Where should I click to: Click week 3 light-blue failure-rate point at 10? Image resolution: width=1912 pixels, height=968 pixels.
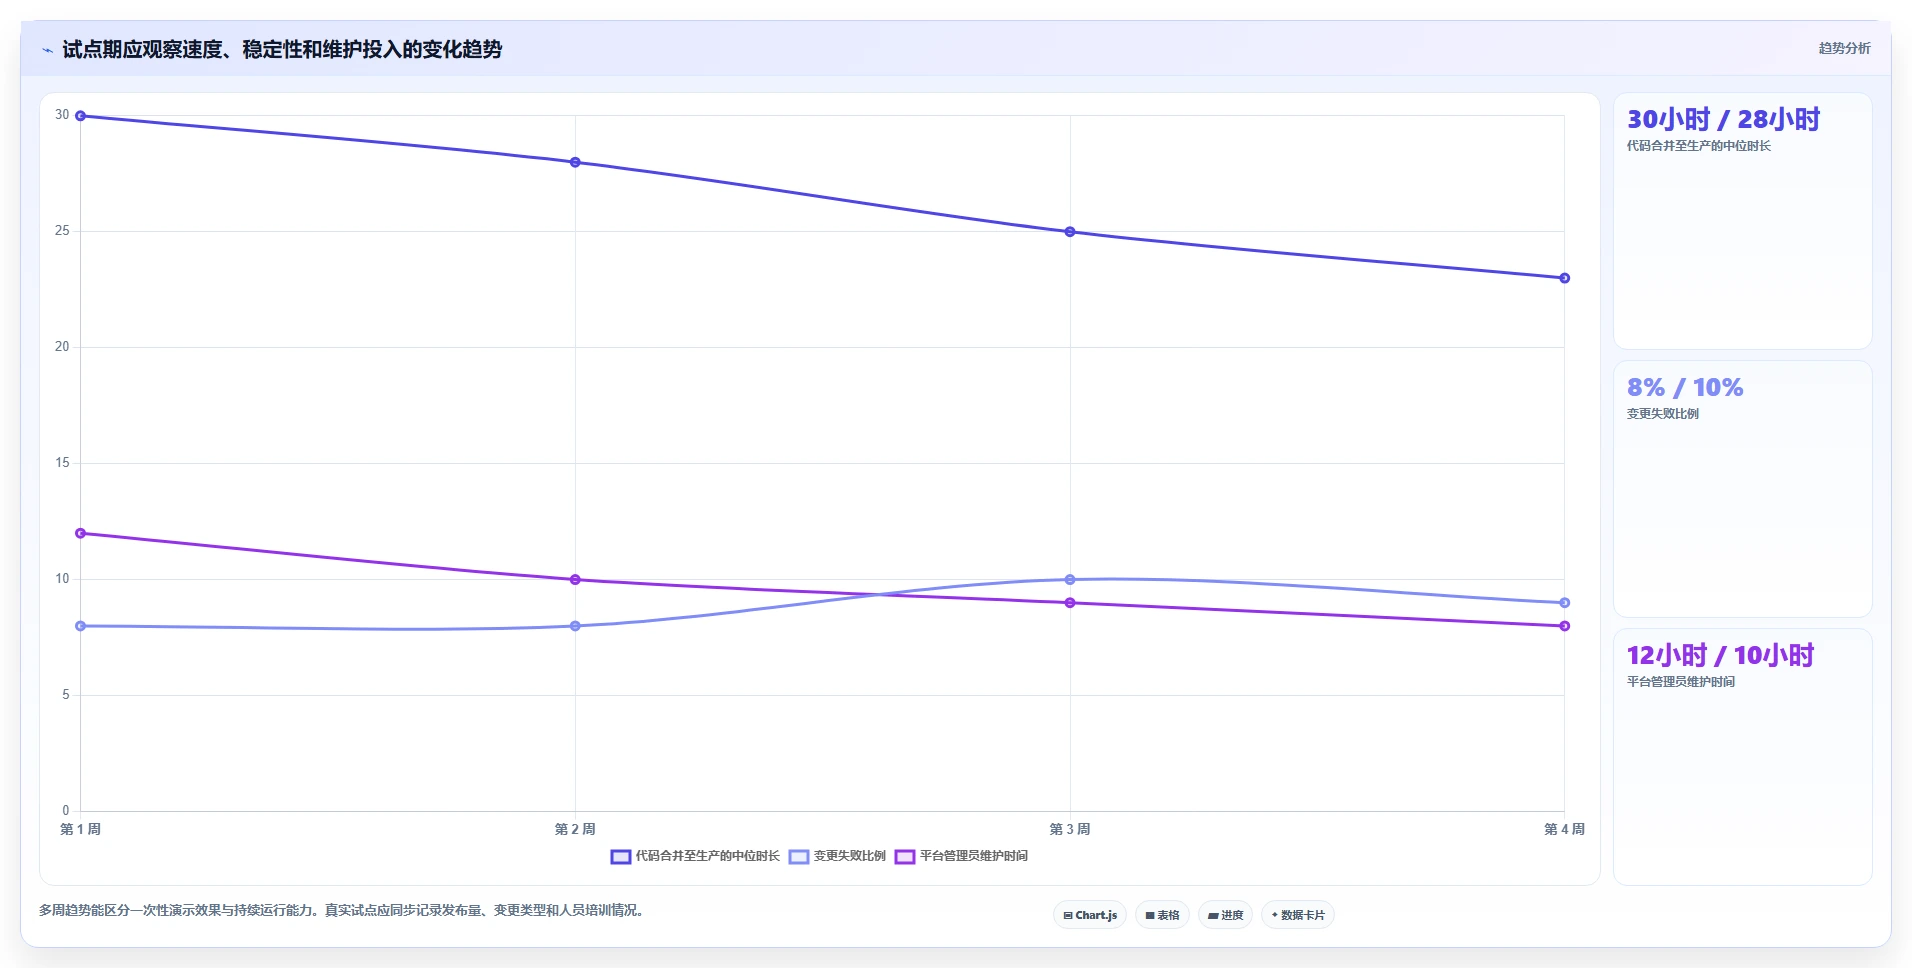pos(1070,580)
